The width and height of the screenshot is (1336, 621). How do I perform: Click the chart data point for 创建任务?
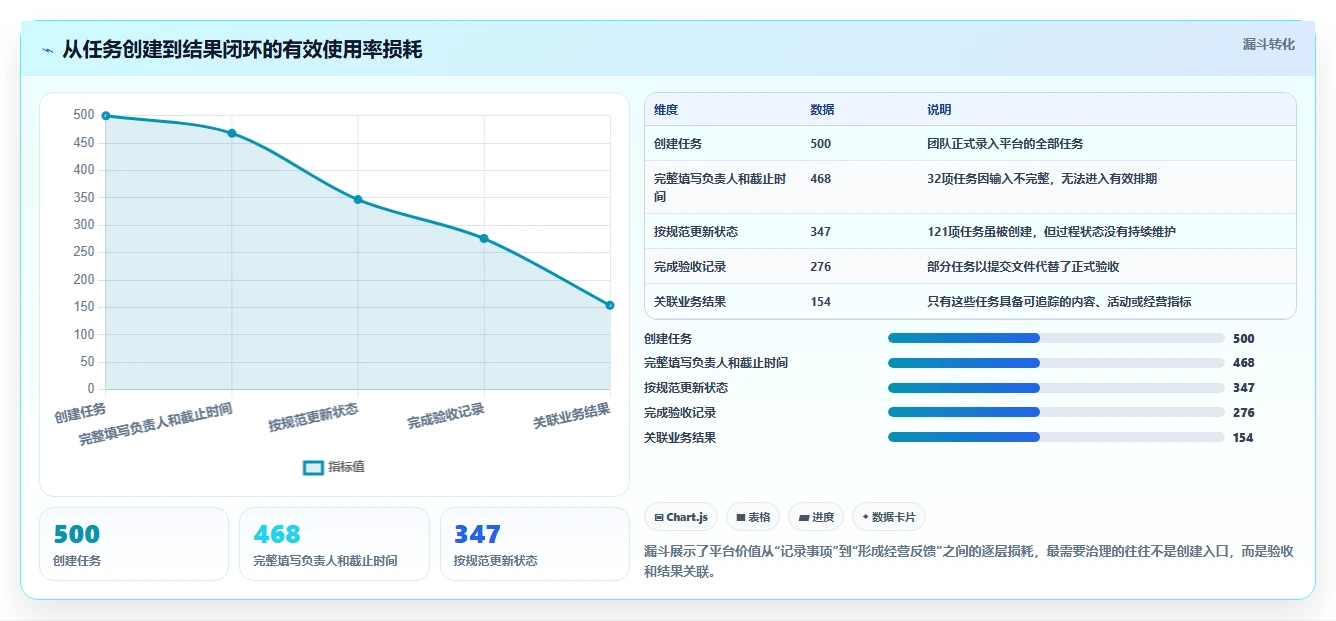click(x=105, y=116)
